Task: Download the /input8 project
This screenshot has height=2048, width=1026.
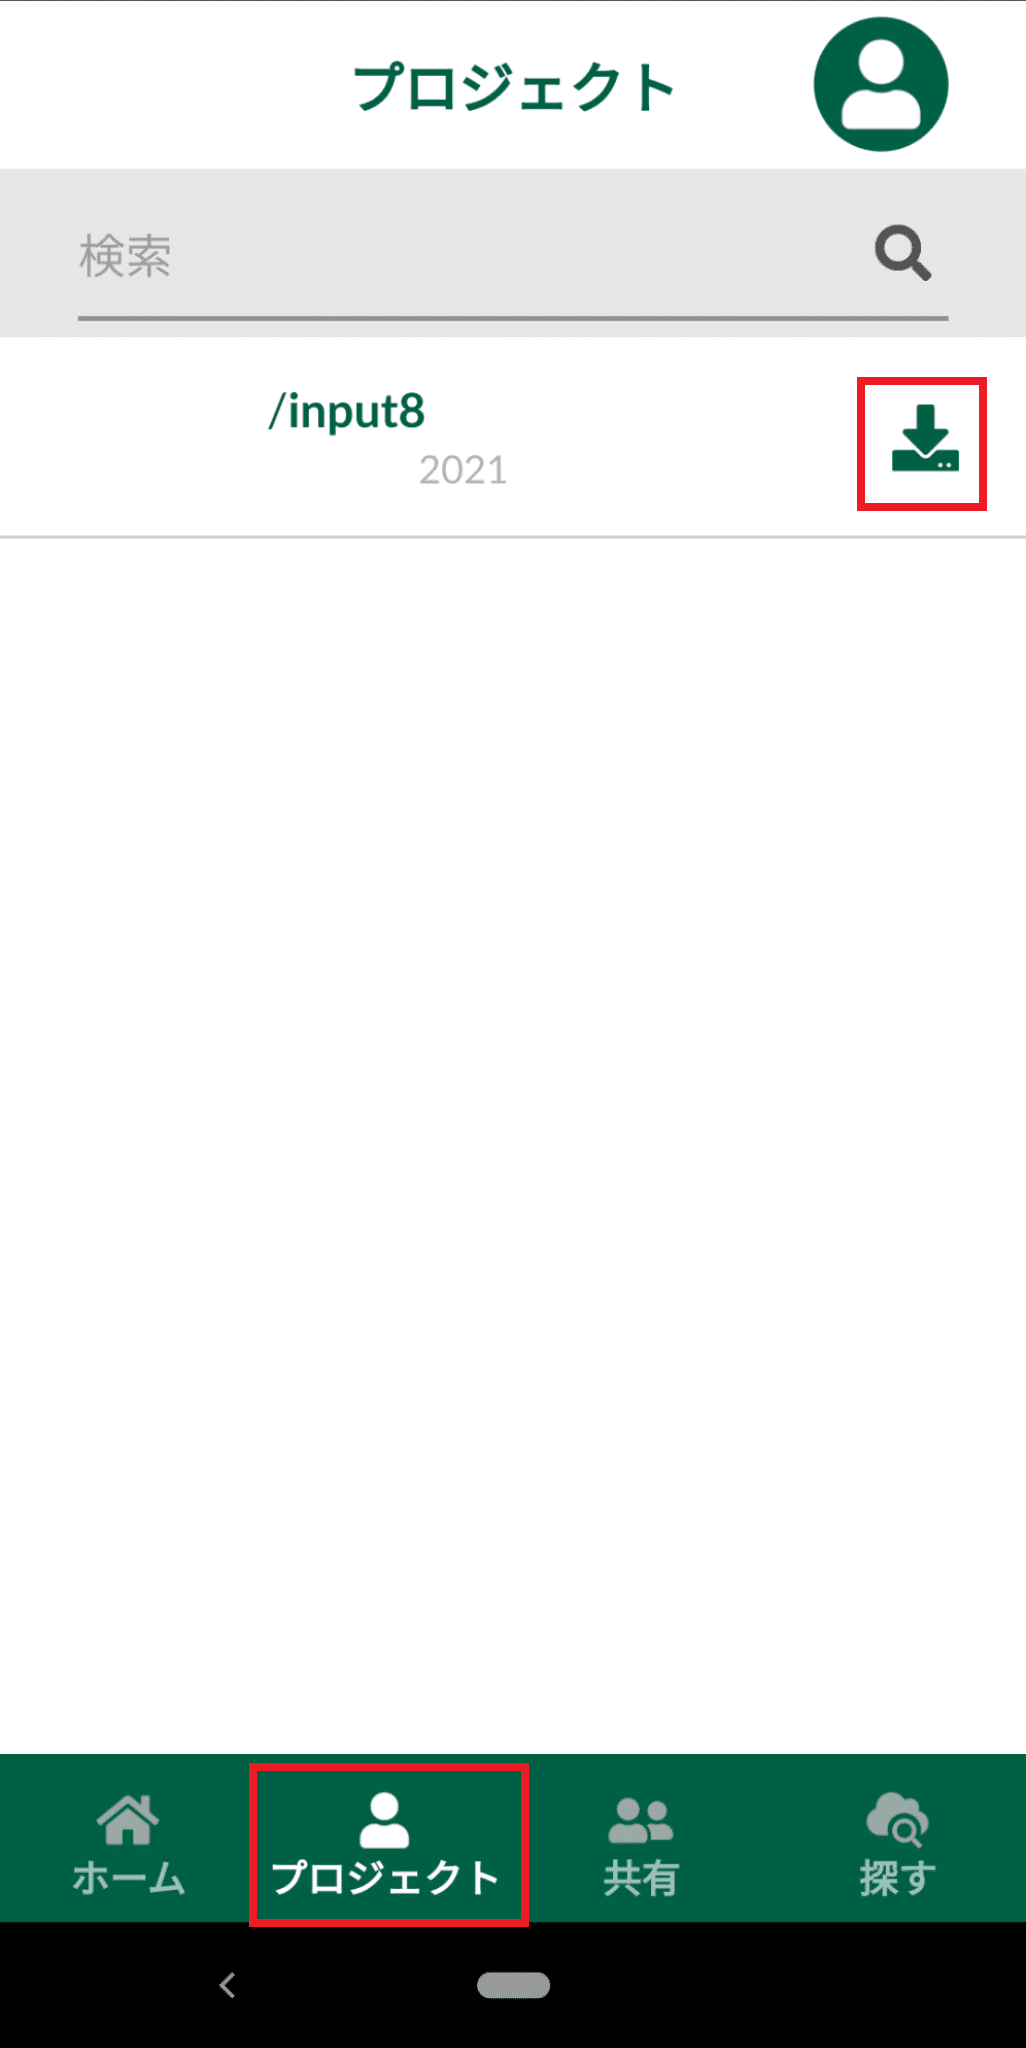Action: click(924, 441)
